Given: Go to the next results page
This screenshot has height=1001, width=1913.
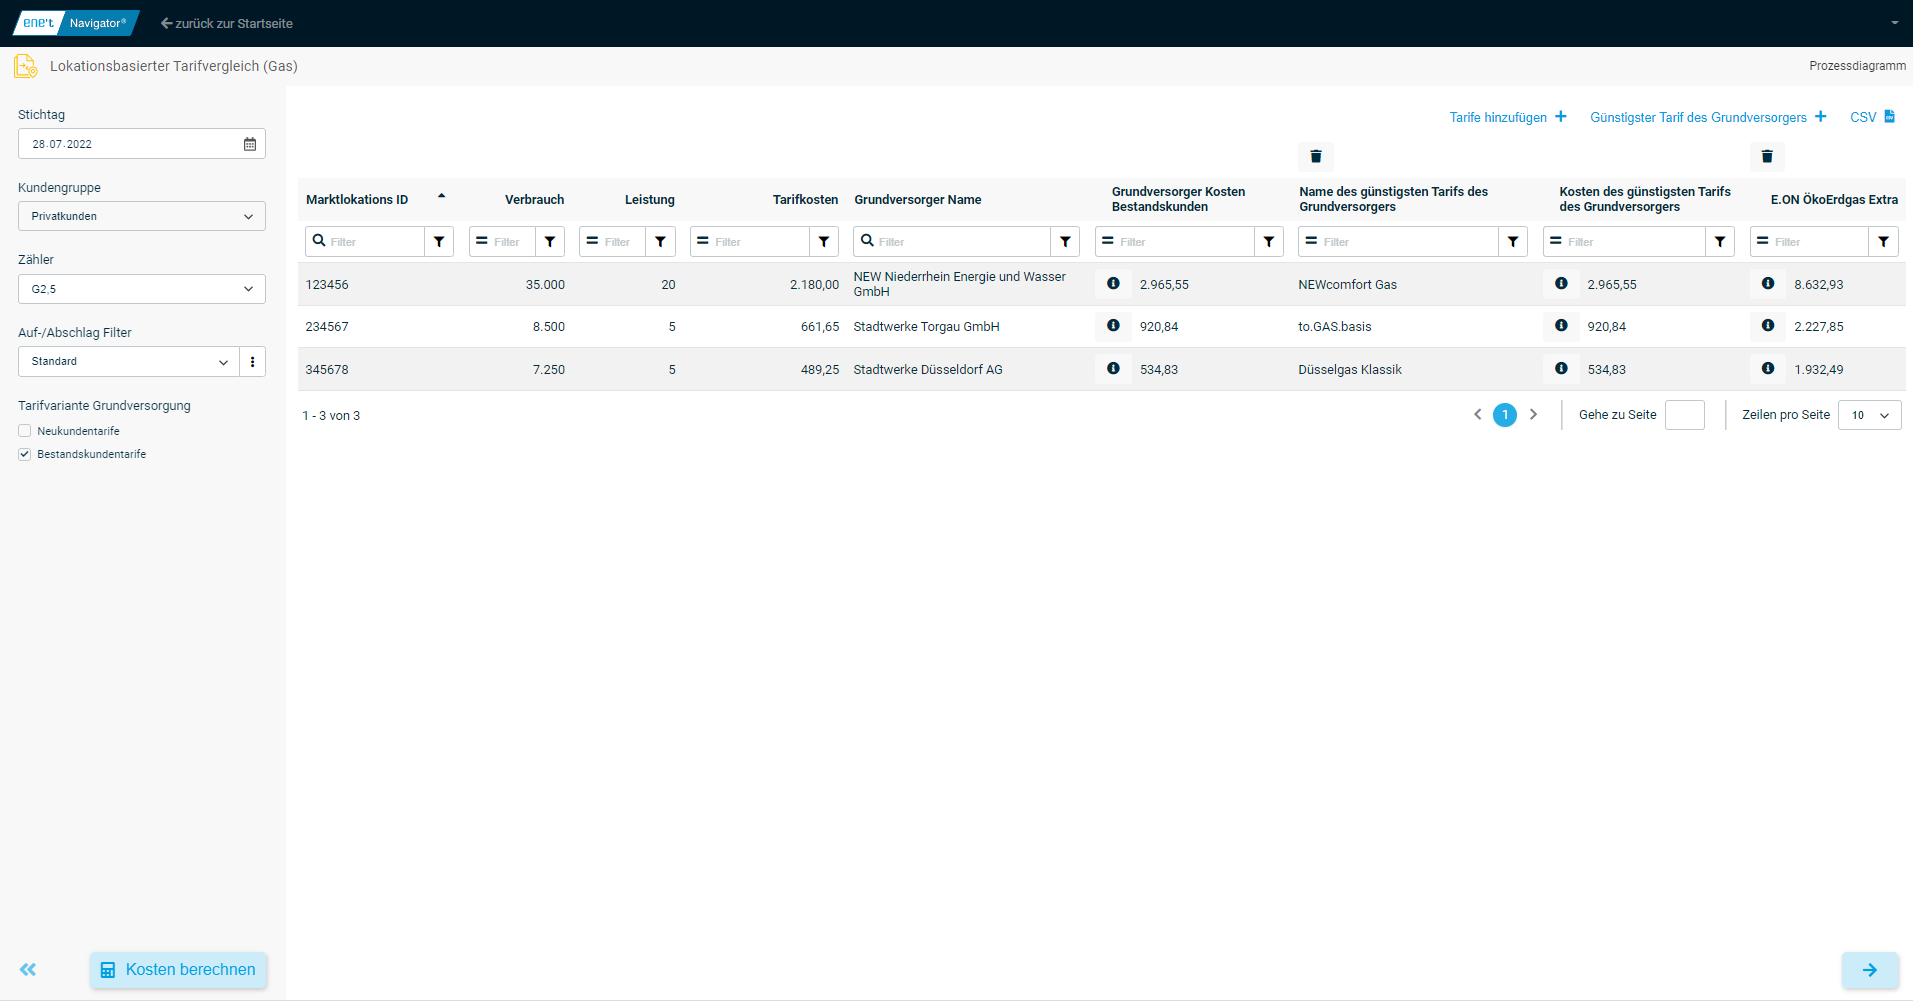Looking at the screenshot, I should coord(1533,414).
